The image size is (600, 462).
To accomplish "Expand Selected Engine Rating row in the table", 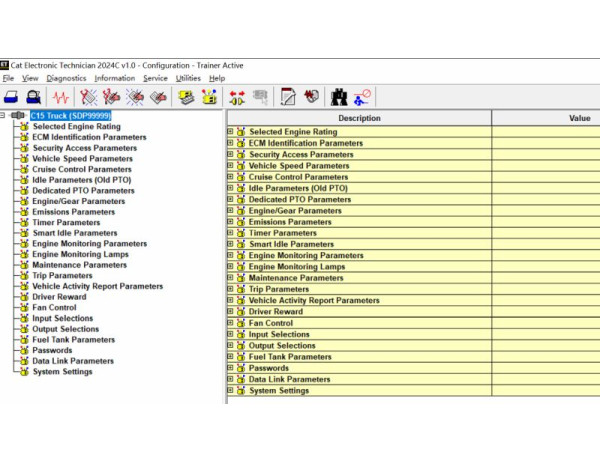I will [x=230, y=132].
